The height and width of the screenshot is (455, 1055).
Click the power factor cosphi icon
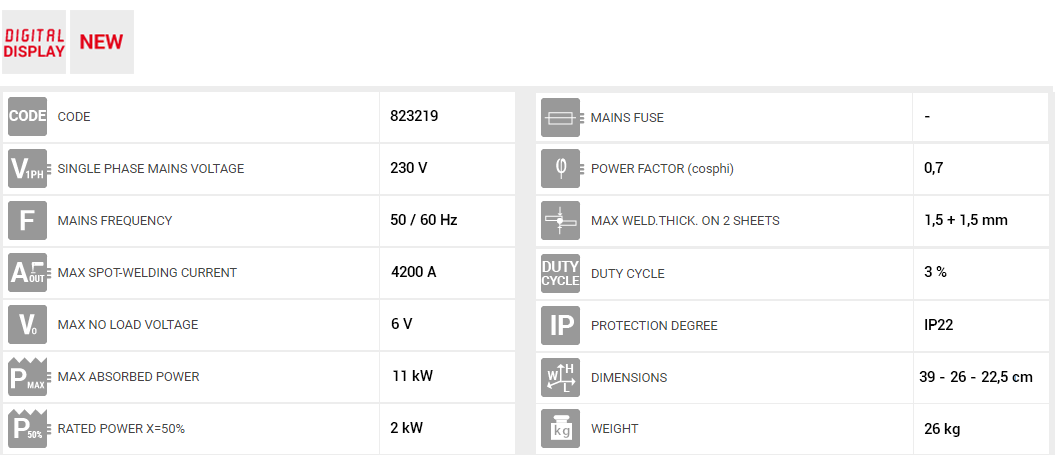[561, 168]
